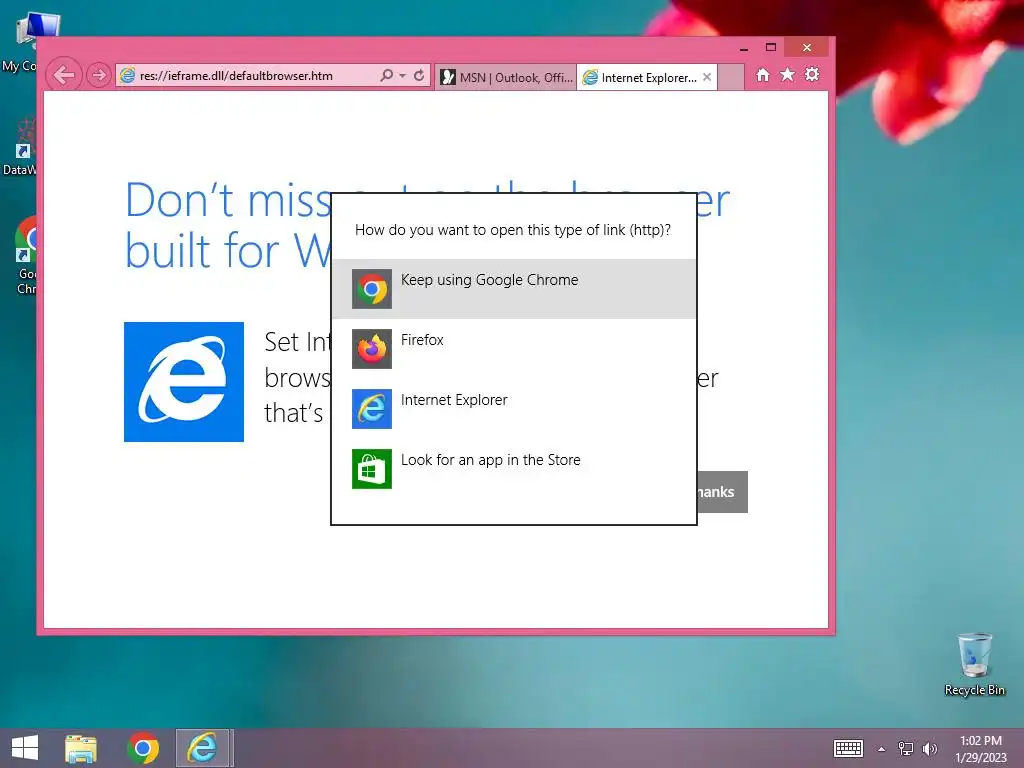Click the network tray icon
This screenshot has height=768, width=1024.
coord(906,749)
